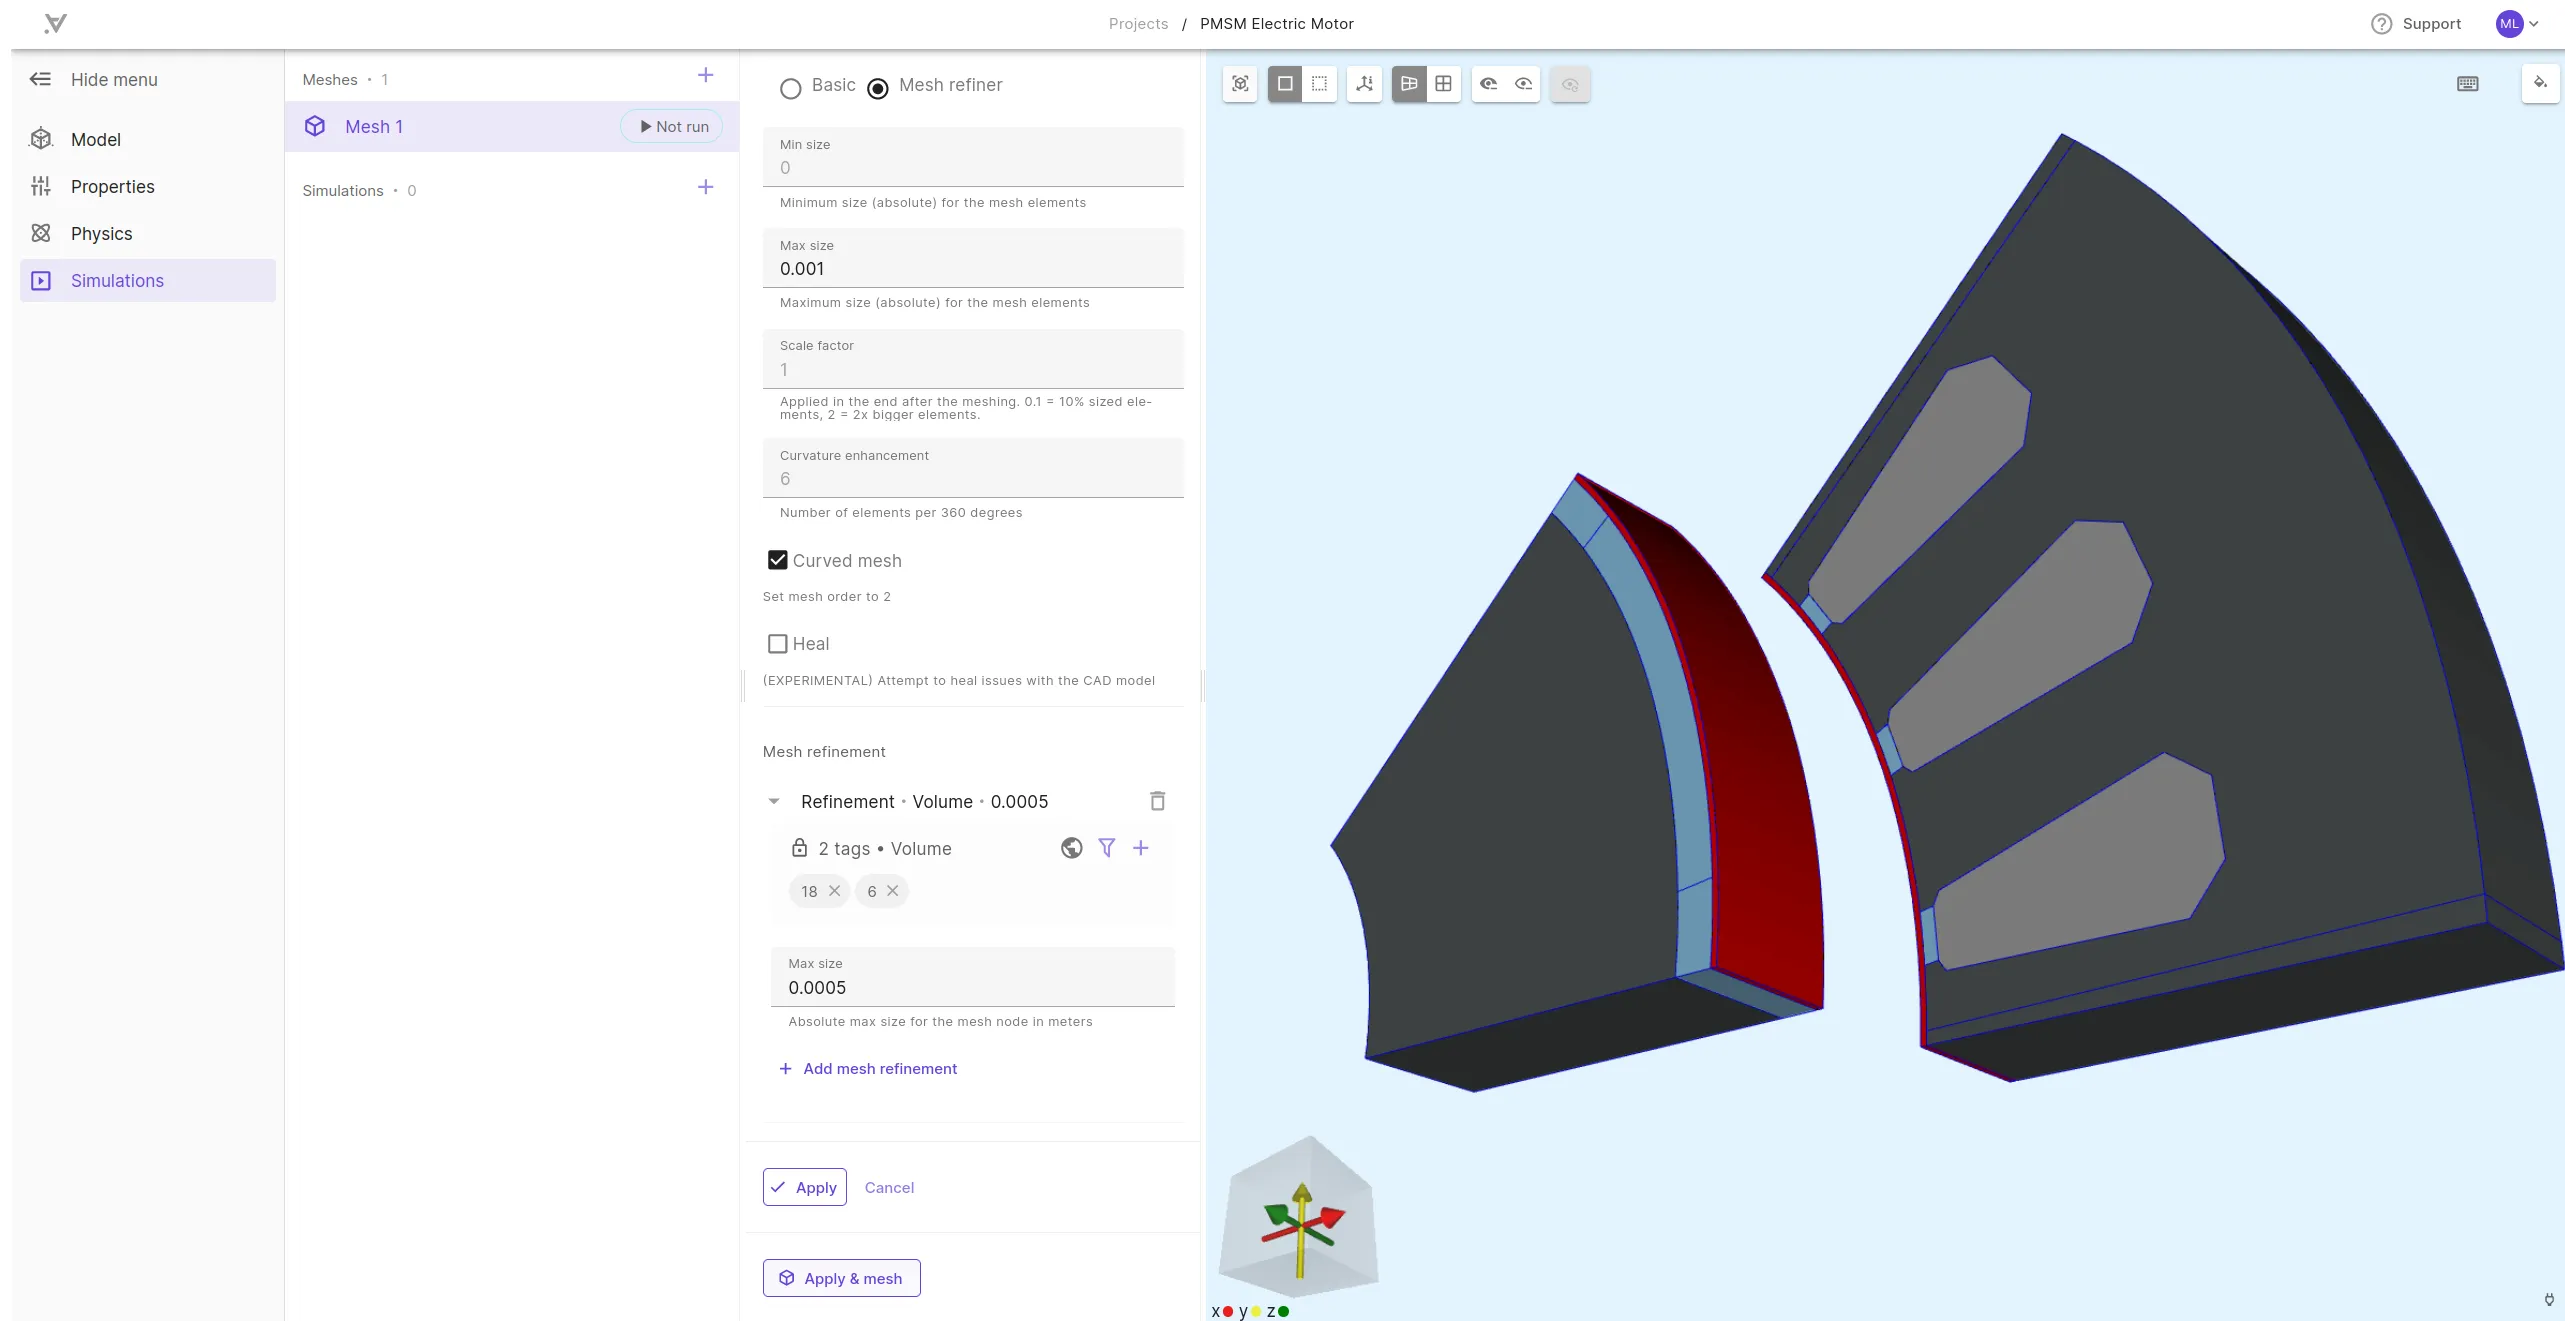This screenshot has width=2565, height=1321.
Task: Add a tag with plus icon in tags row
Action: pyautogui.click(x=1140, y=848)
